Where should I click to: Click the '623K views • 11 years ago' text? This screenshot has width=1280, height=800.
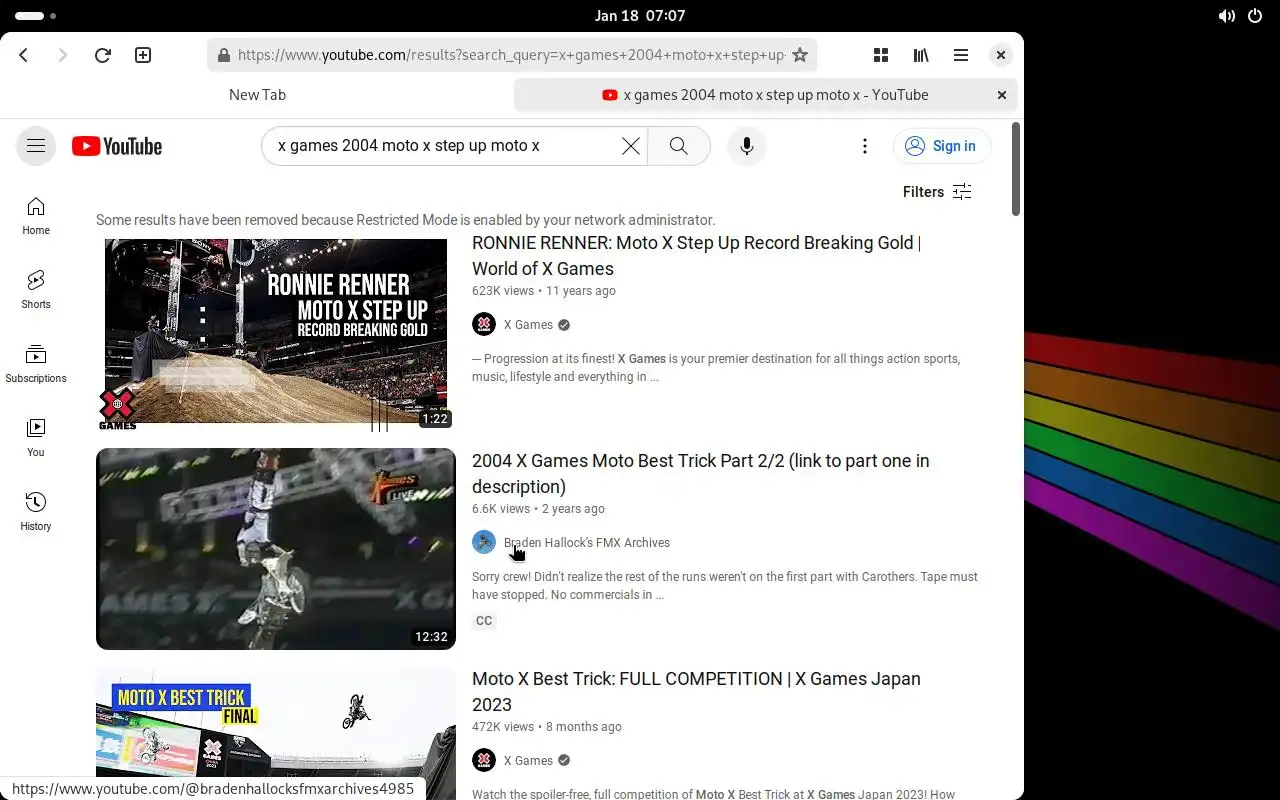(544, 291)
